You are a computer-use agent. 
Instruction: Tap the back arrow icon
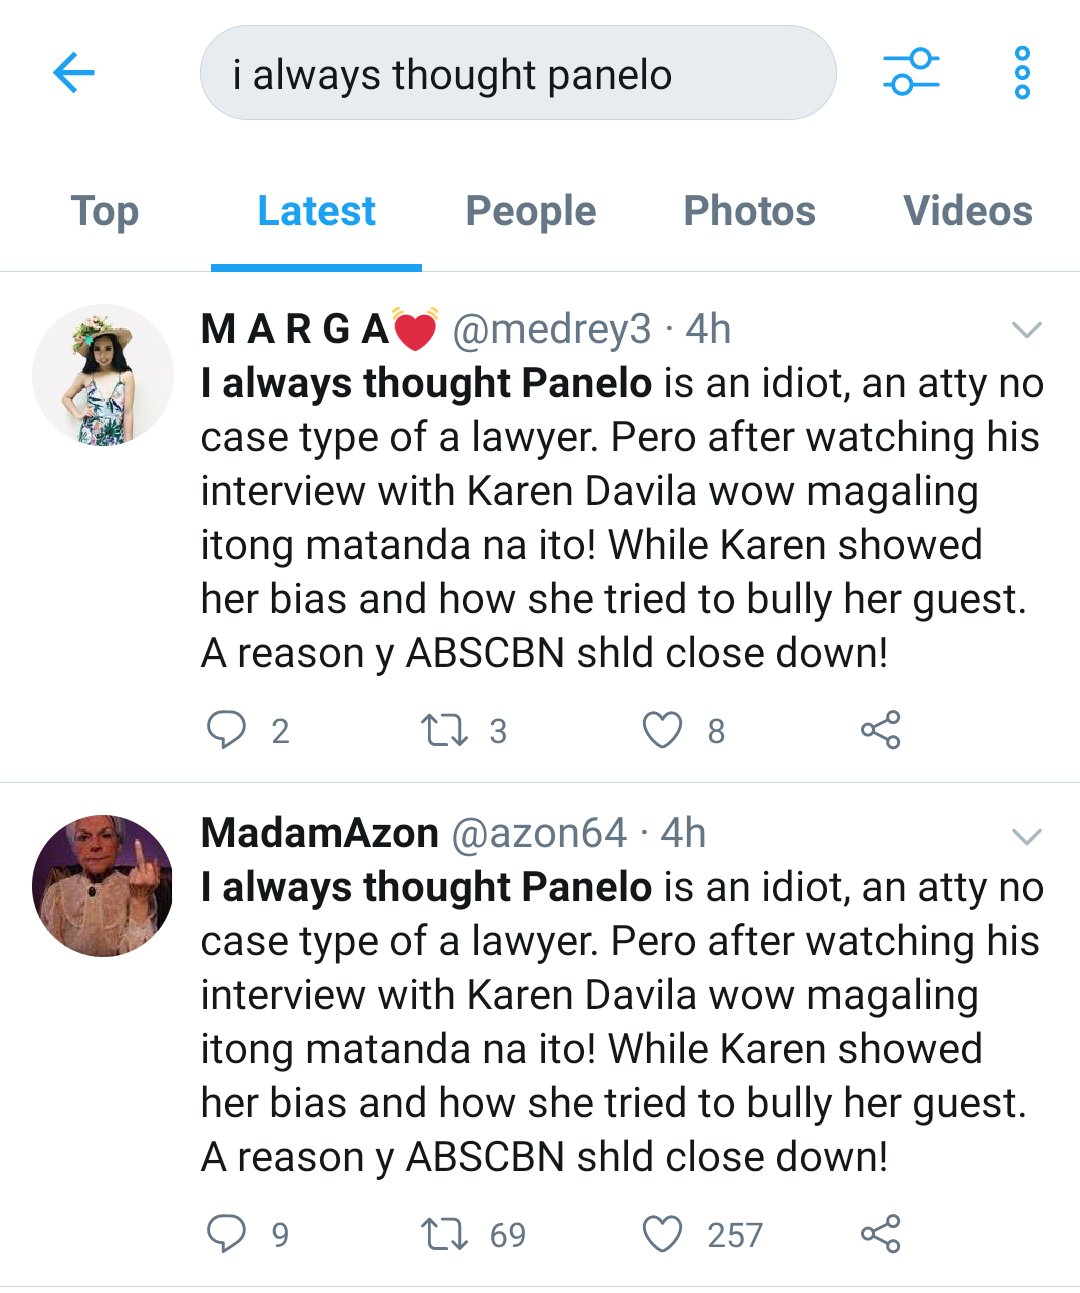coord(74,73)
